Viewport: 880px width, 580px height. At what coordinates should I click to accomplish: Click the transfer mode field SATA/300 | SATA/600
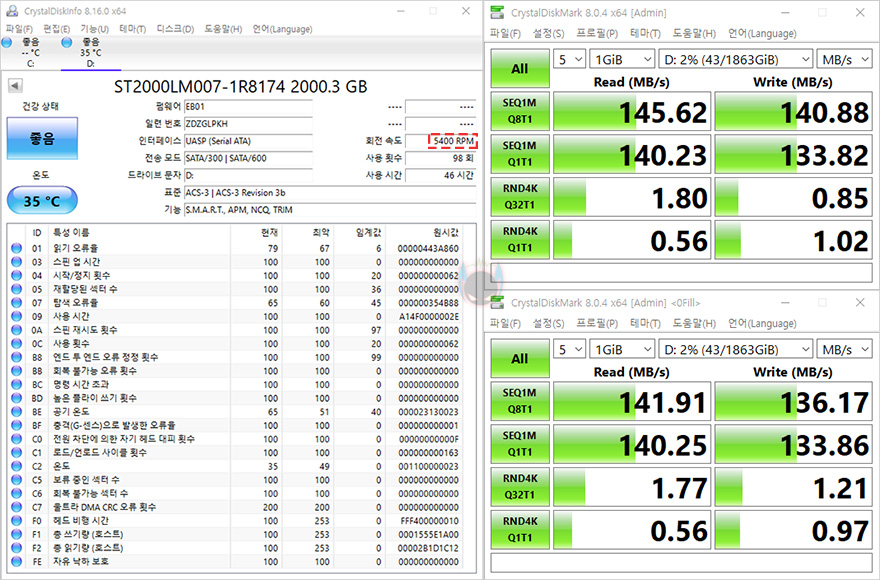[x=248, y=158]
